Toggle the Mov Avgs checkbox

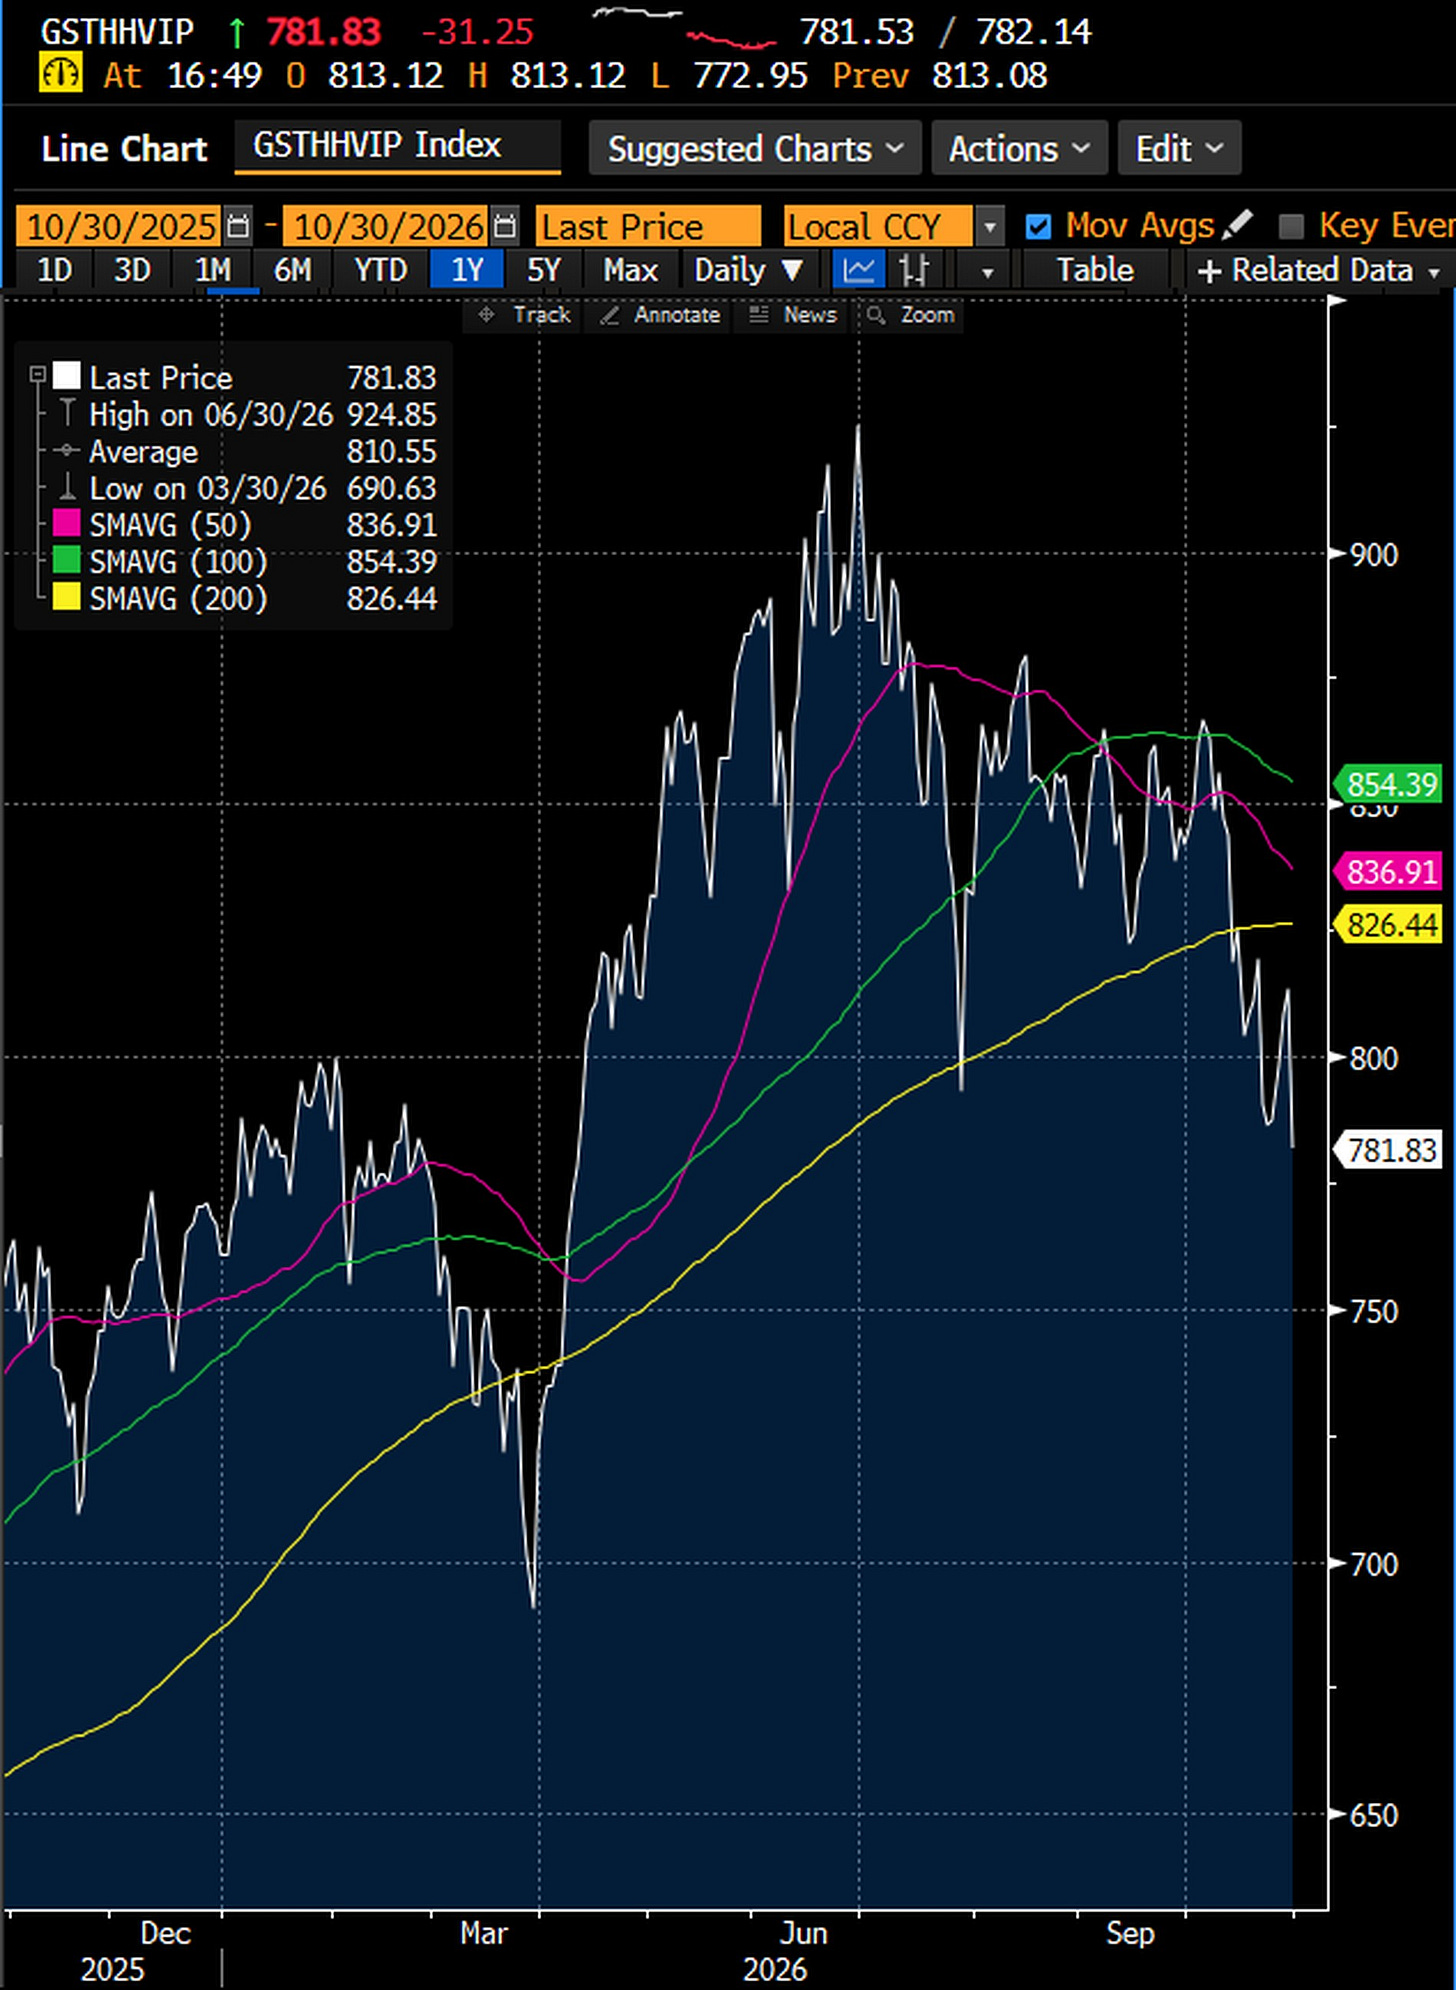click(x=1039, y=226)
